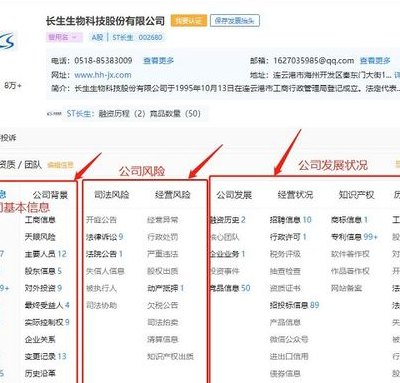The image size is (400, 383).
Task: Click 失信人信息 item
Action: coord(105,271)
